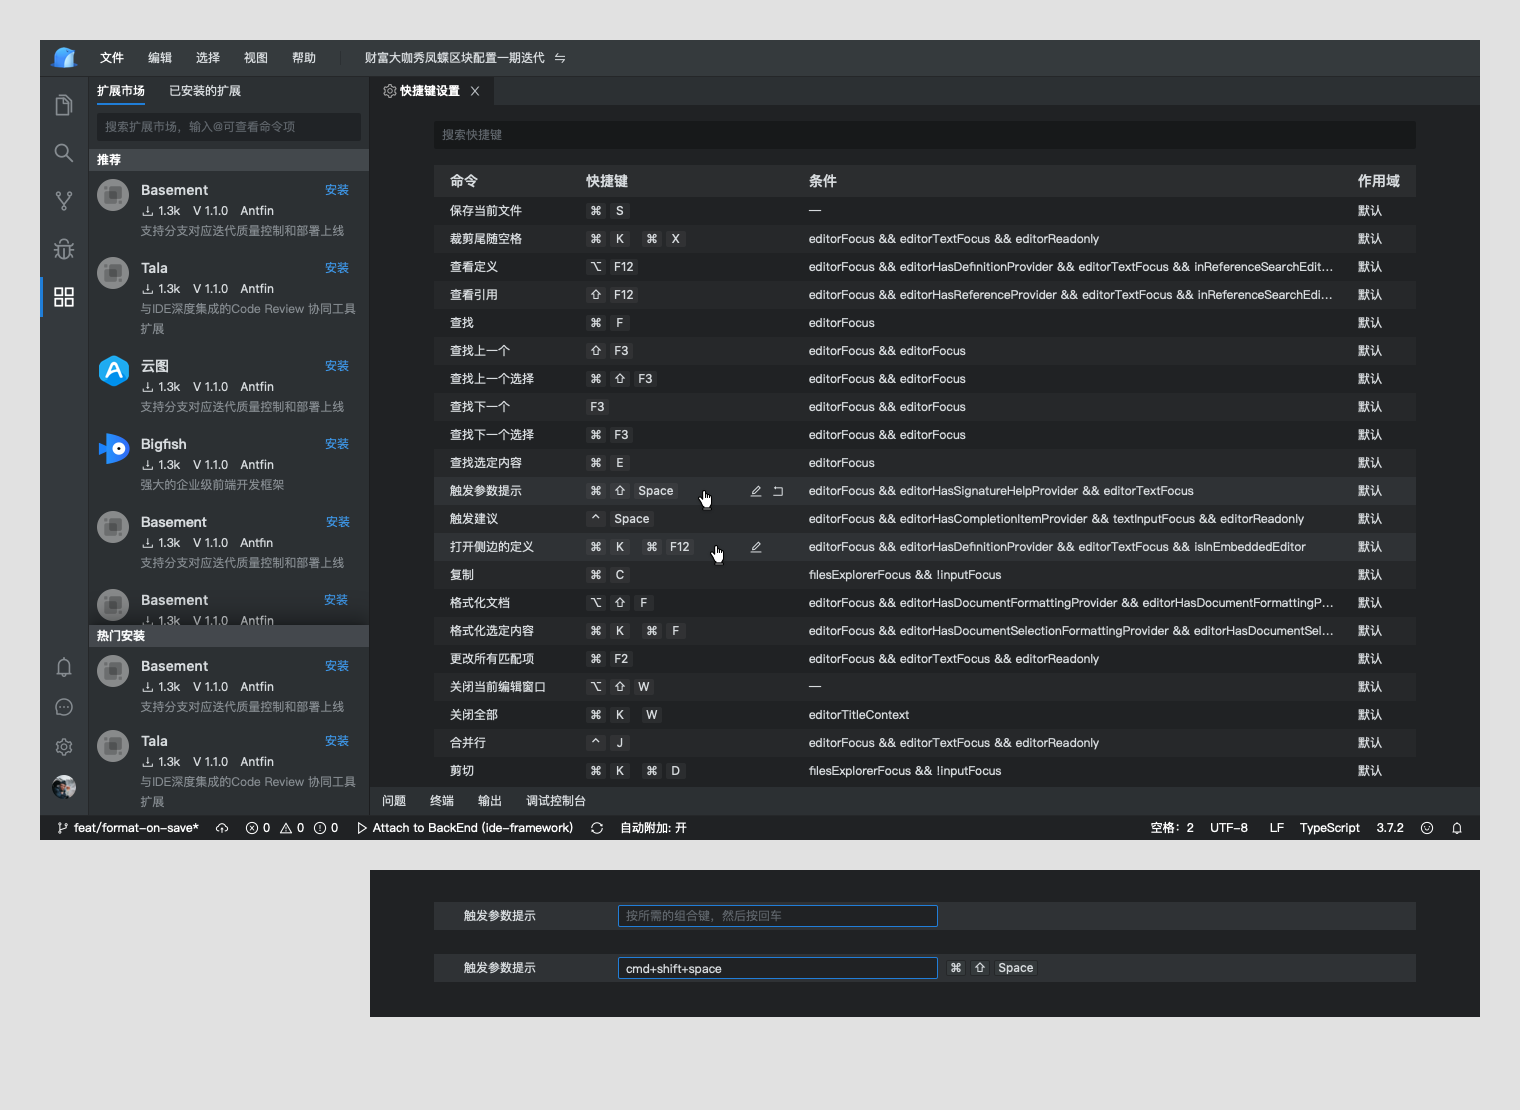Collapse the 推荐 section header
Screen dimensions: 1520x1110
(229, 160)
